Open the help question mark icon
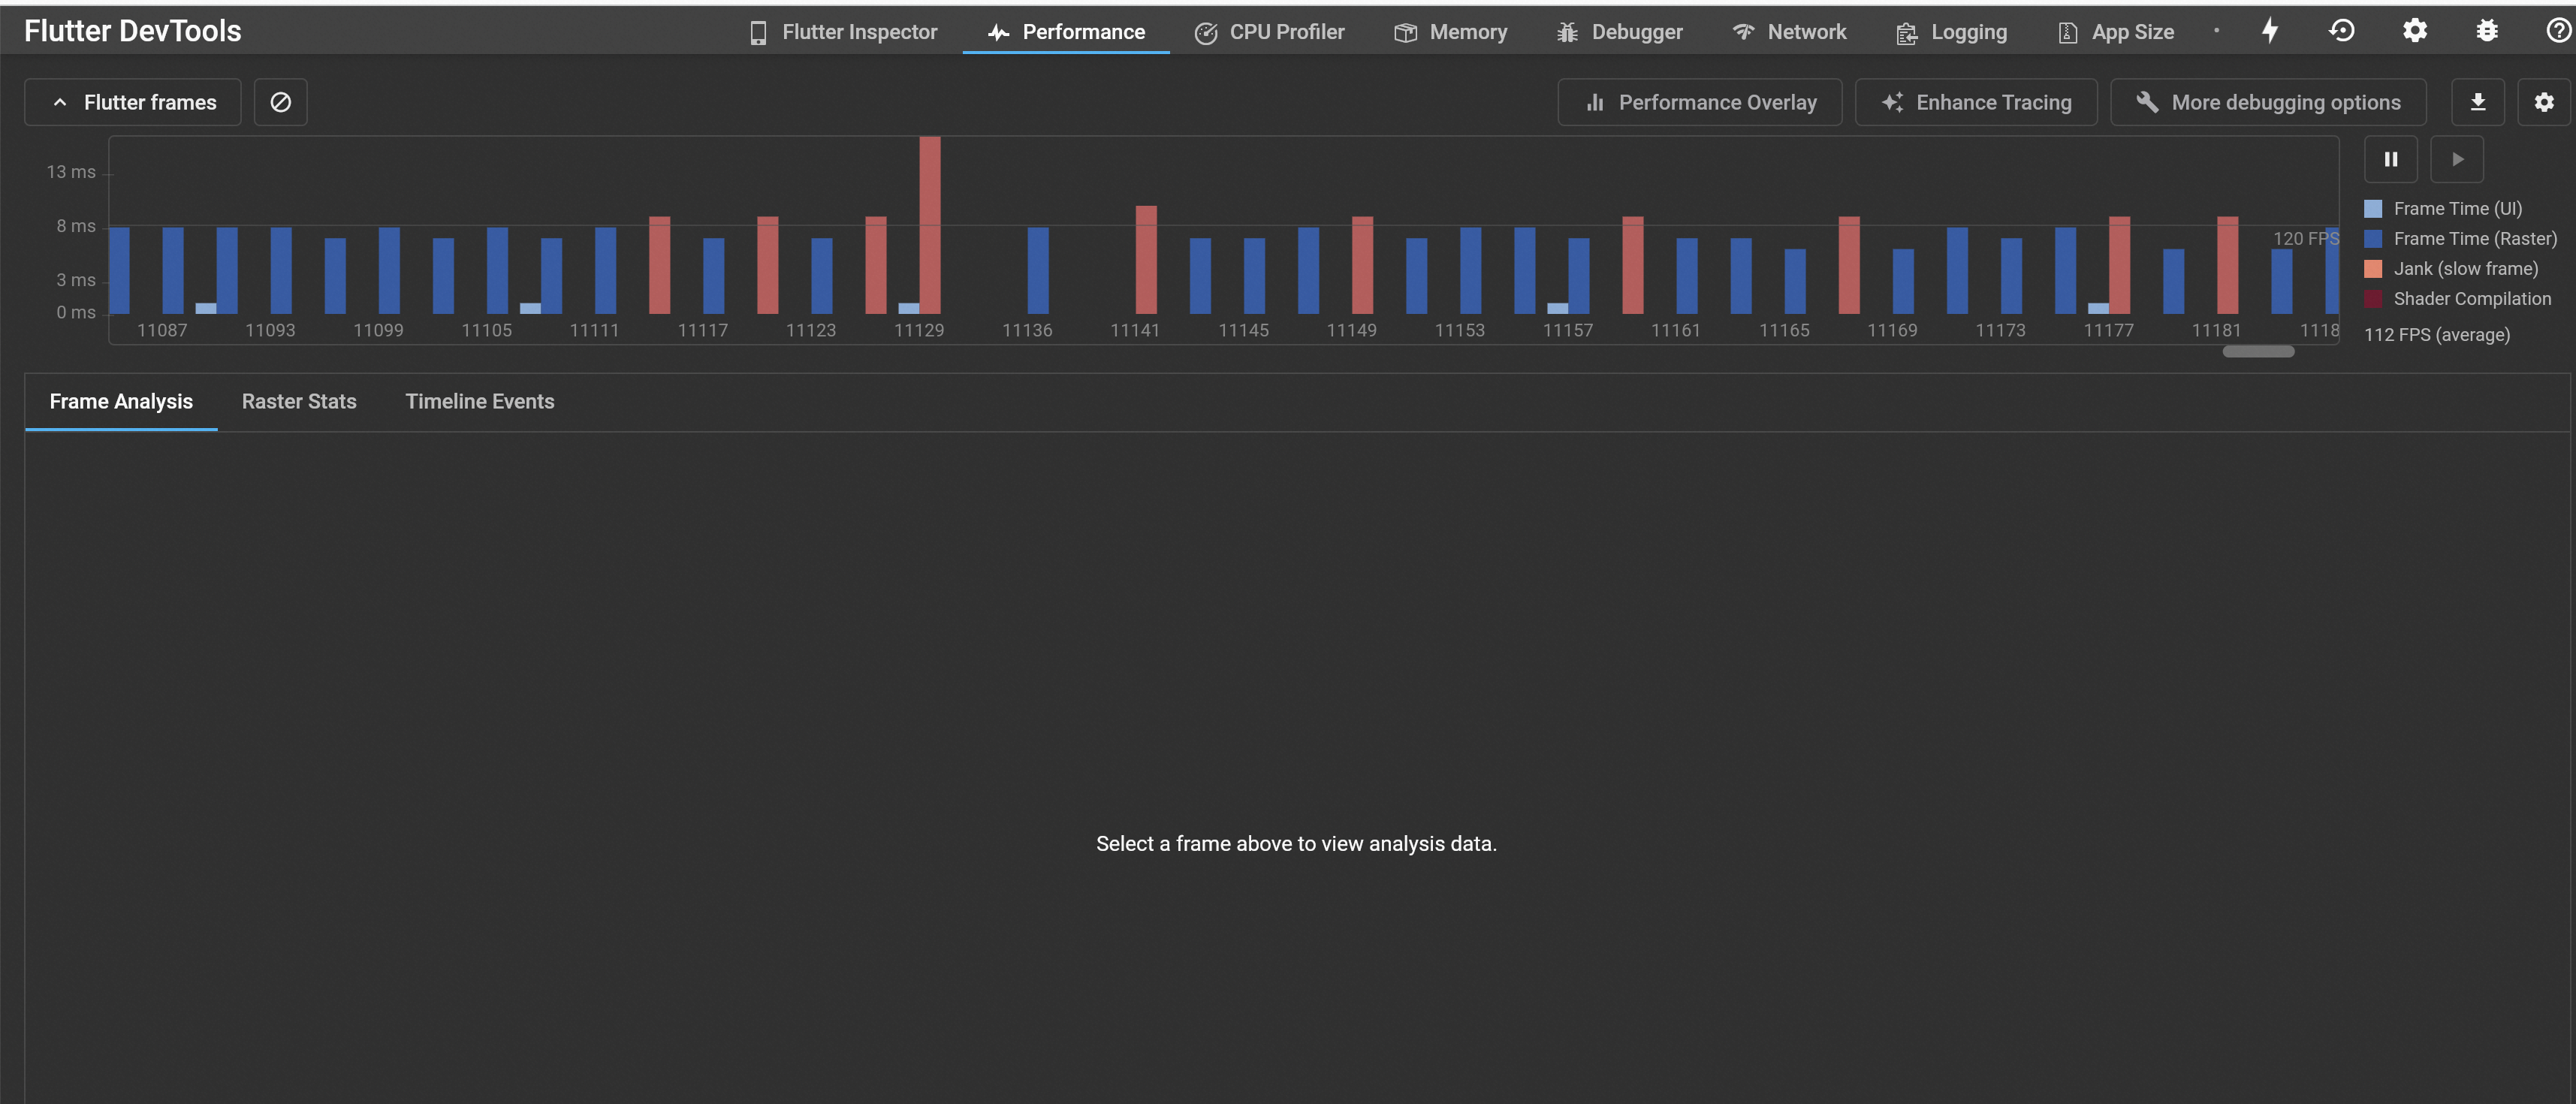Viewport: 2576px width, 1104px height. (x=2557, y=31)
